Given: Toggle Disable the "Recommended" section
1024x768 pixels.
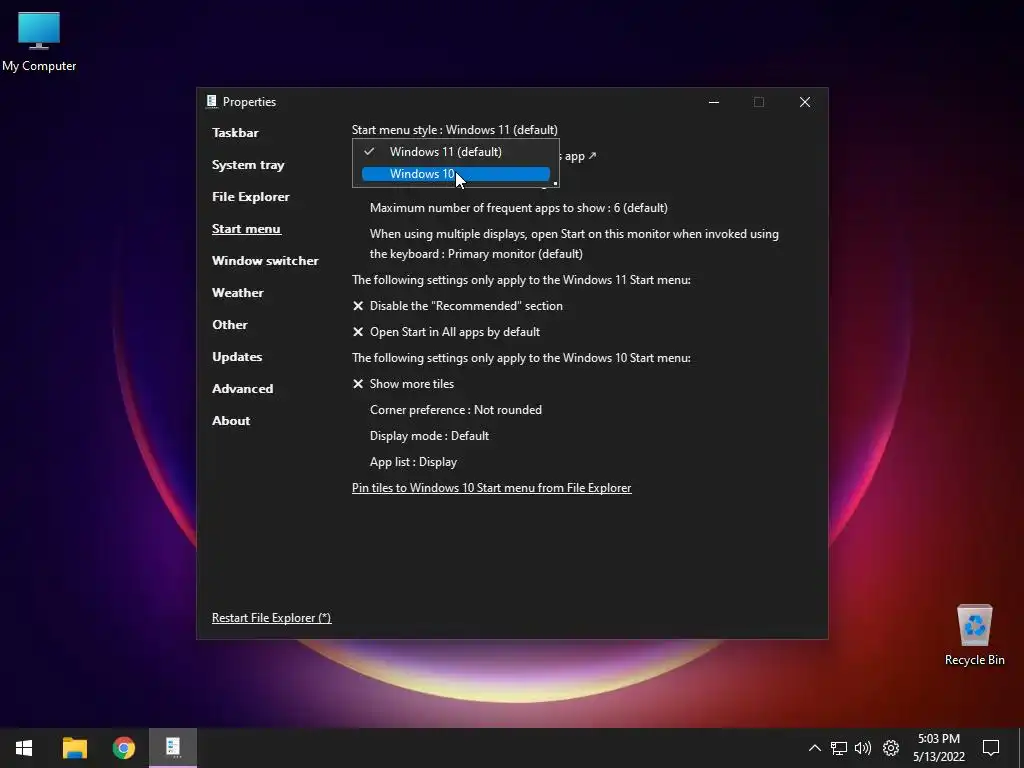Looking at the screenshot, I should coord(458,306).
